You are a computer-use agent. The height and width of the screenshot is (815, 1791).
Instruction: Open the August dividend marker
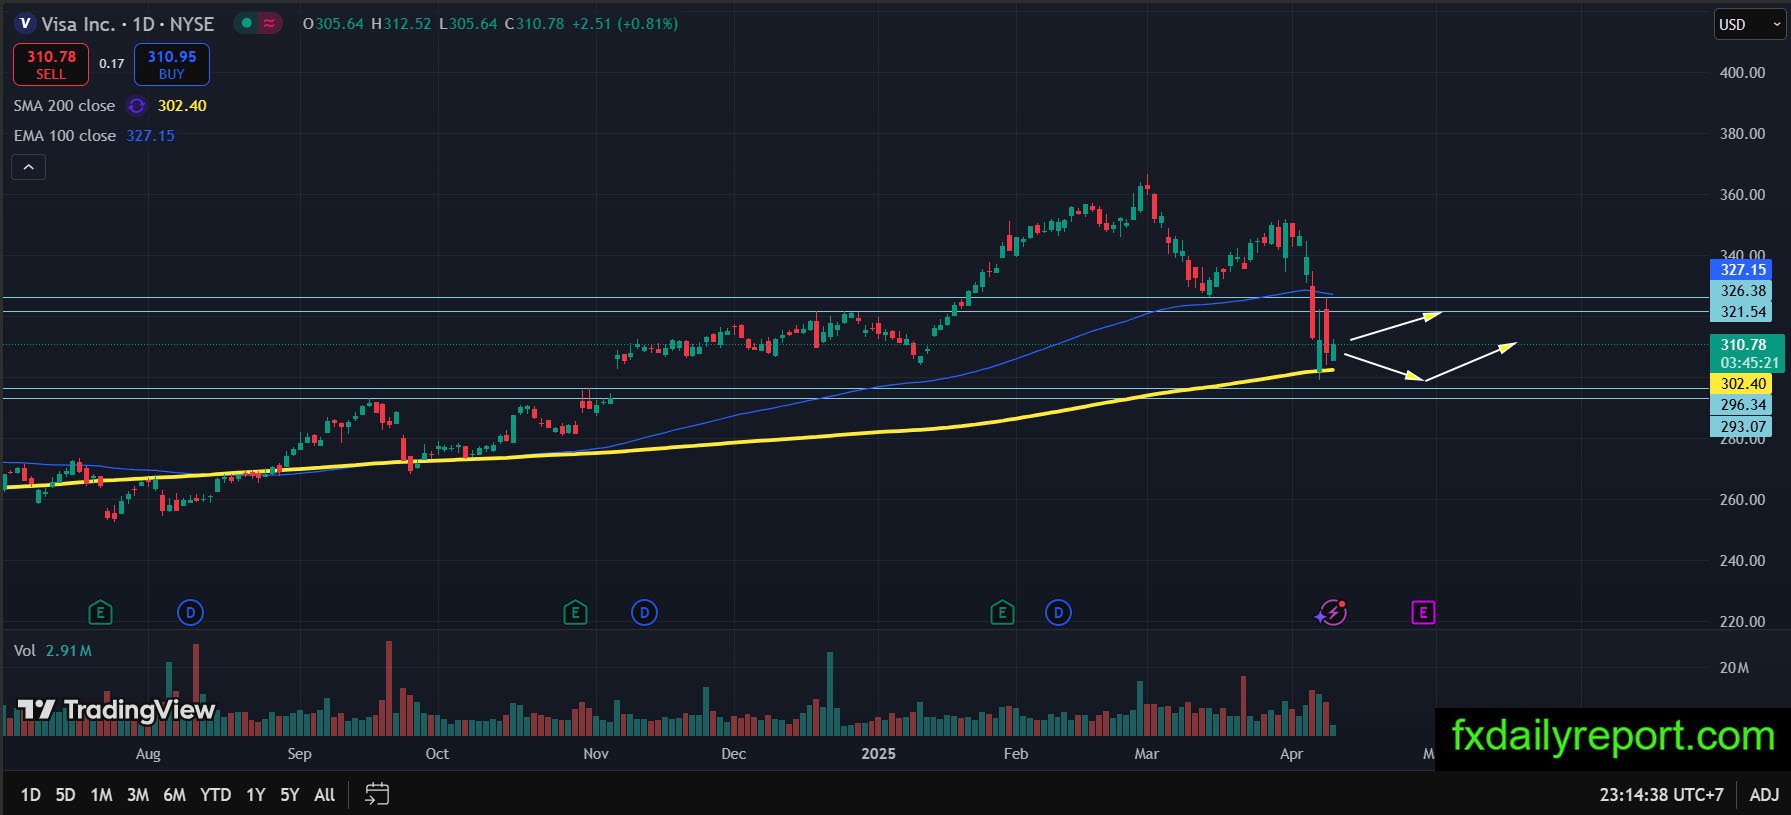tap(190, 612)
